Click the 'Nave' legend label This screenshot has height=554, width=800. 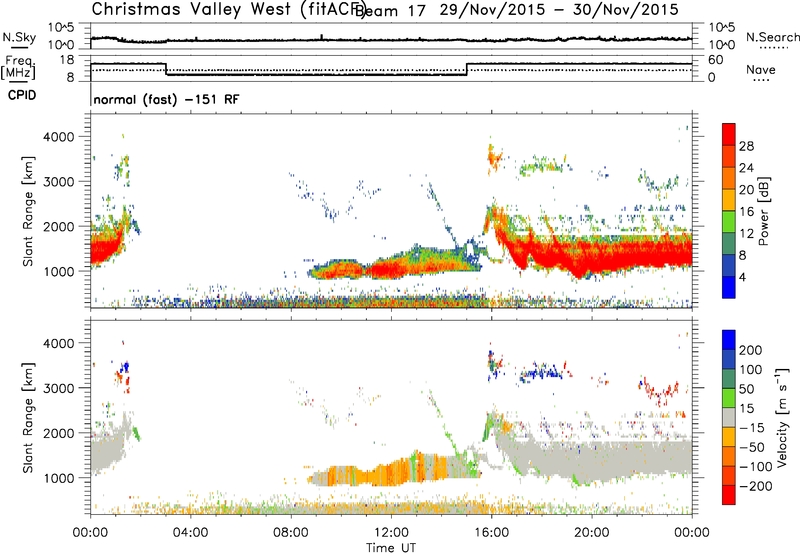tap(761, 70)
